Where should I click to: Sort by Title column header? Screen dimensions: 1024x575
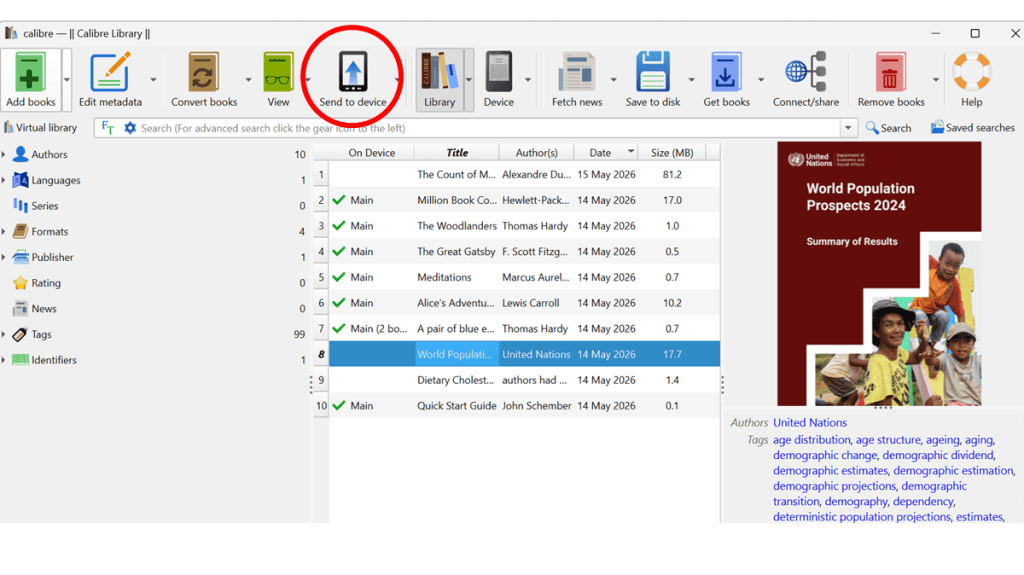click(x=457, y=152)
